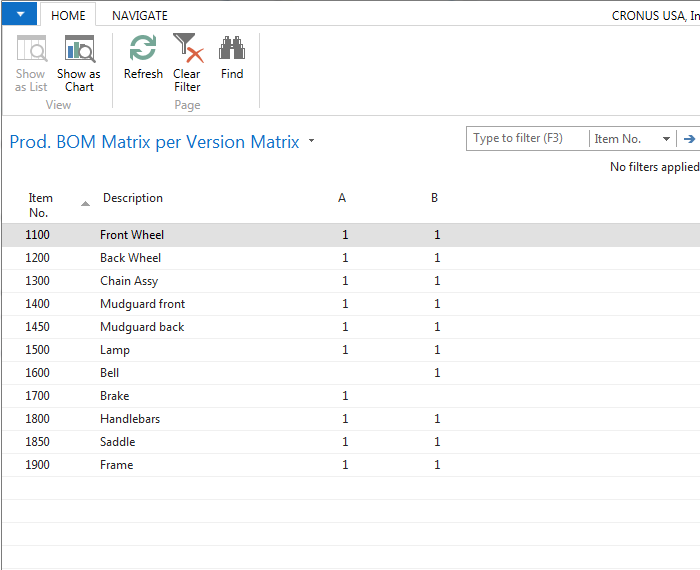Screen dimensions: 700x570
Task: Click the Bell row's B quantity cell
Action: click(x=437, y=373)
